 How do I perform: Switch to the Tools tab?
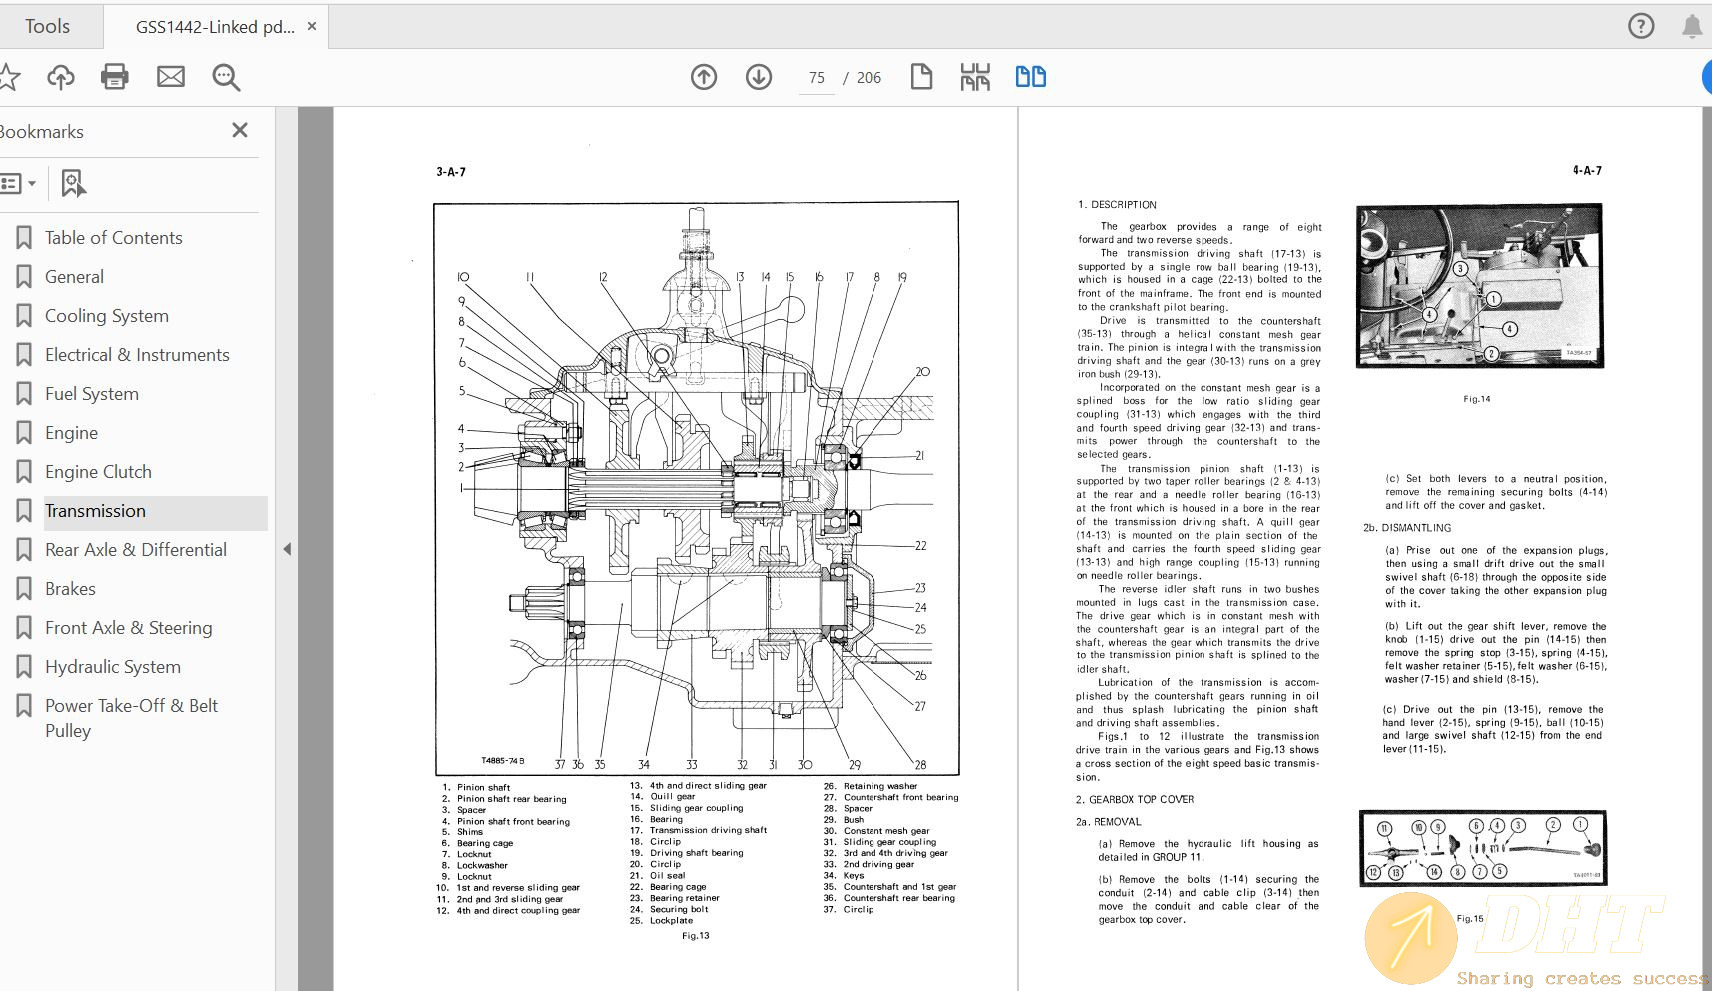click(47, 26)
